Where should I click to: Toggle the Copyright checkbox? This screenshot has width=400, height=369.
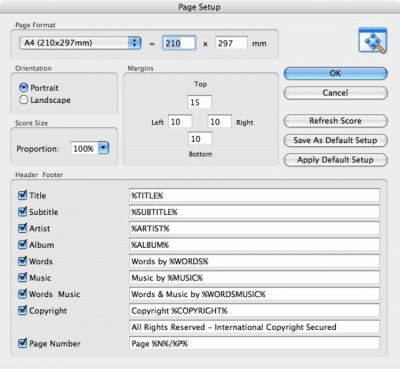pyautogui.click(x=22, y=310)
